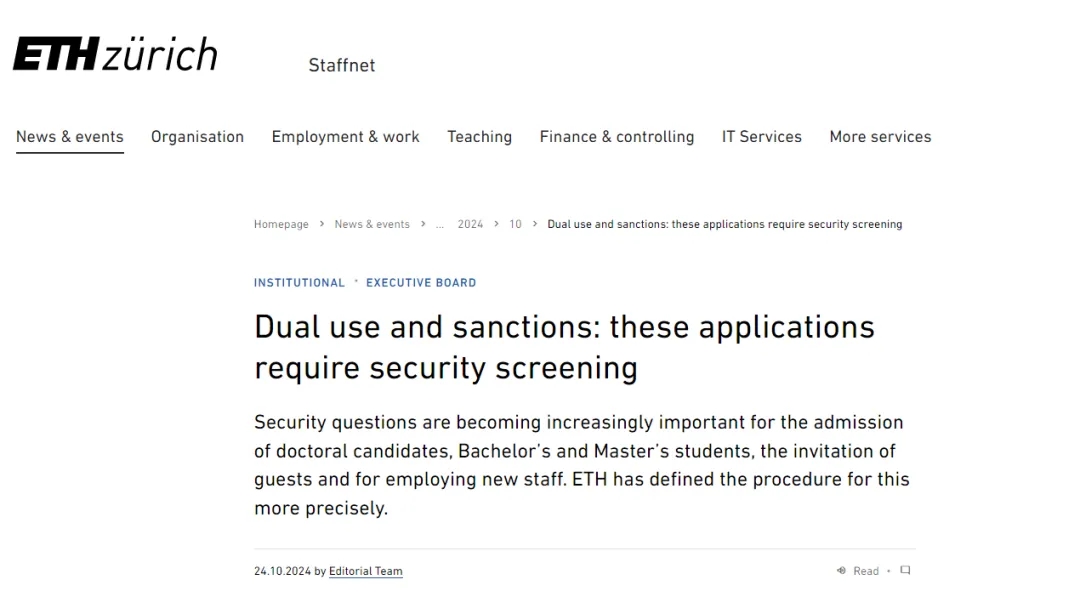The height and width of the screenshot is (608, 1080).
Task: Click News & events in the breadcrumb
Action: click(x=372, y=224)
